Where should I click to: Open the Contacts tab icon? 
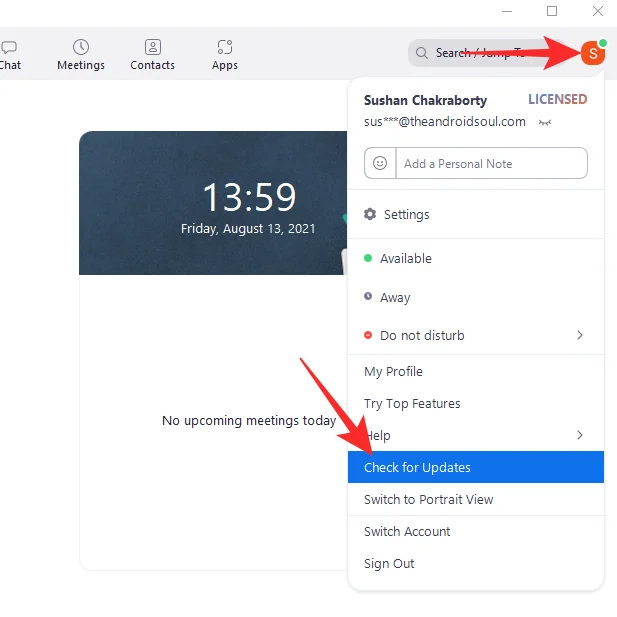point(152,47)
